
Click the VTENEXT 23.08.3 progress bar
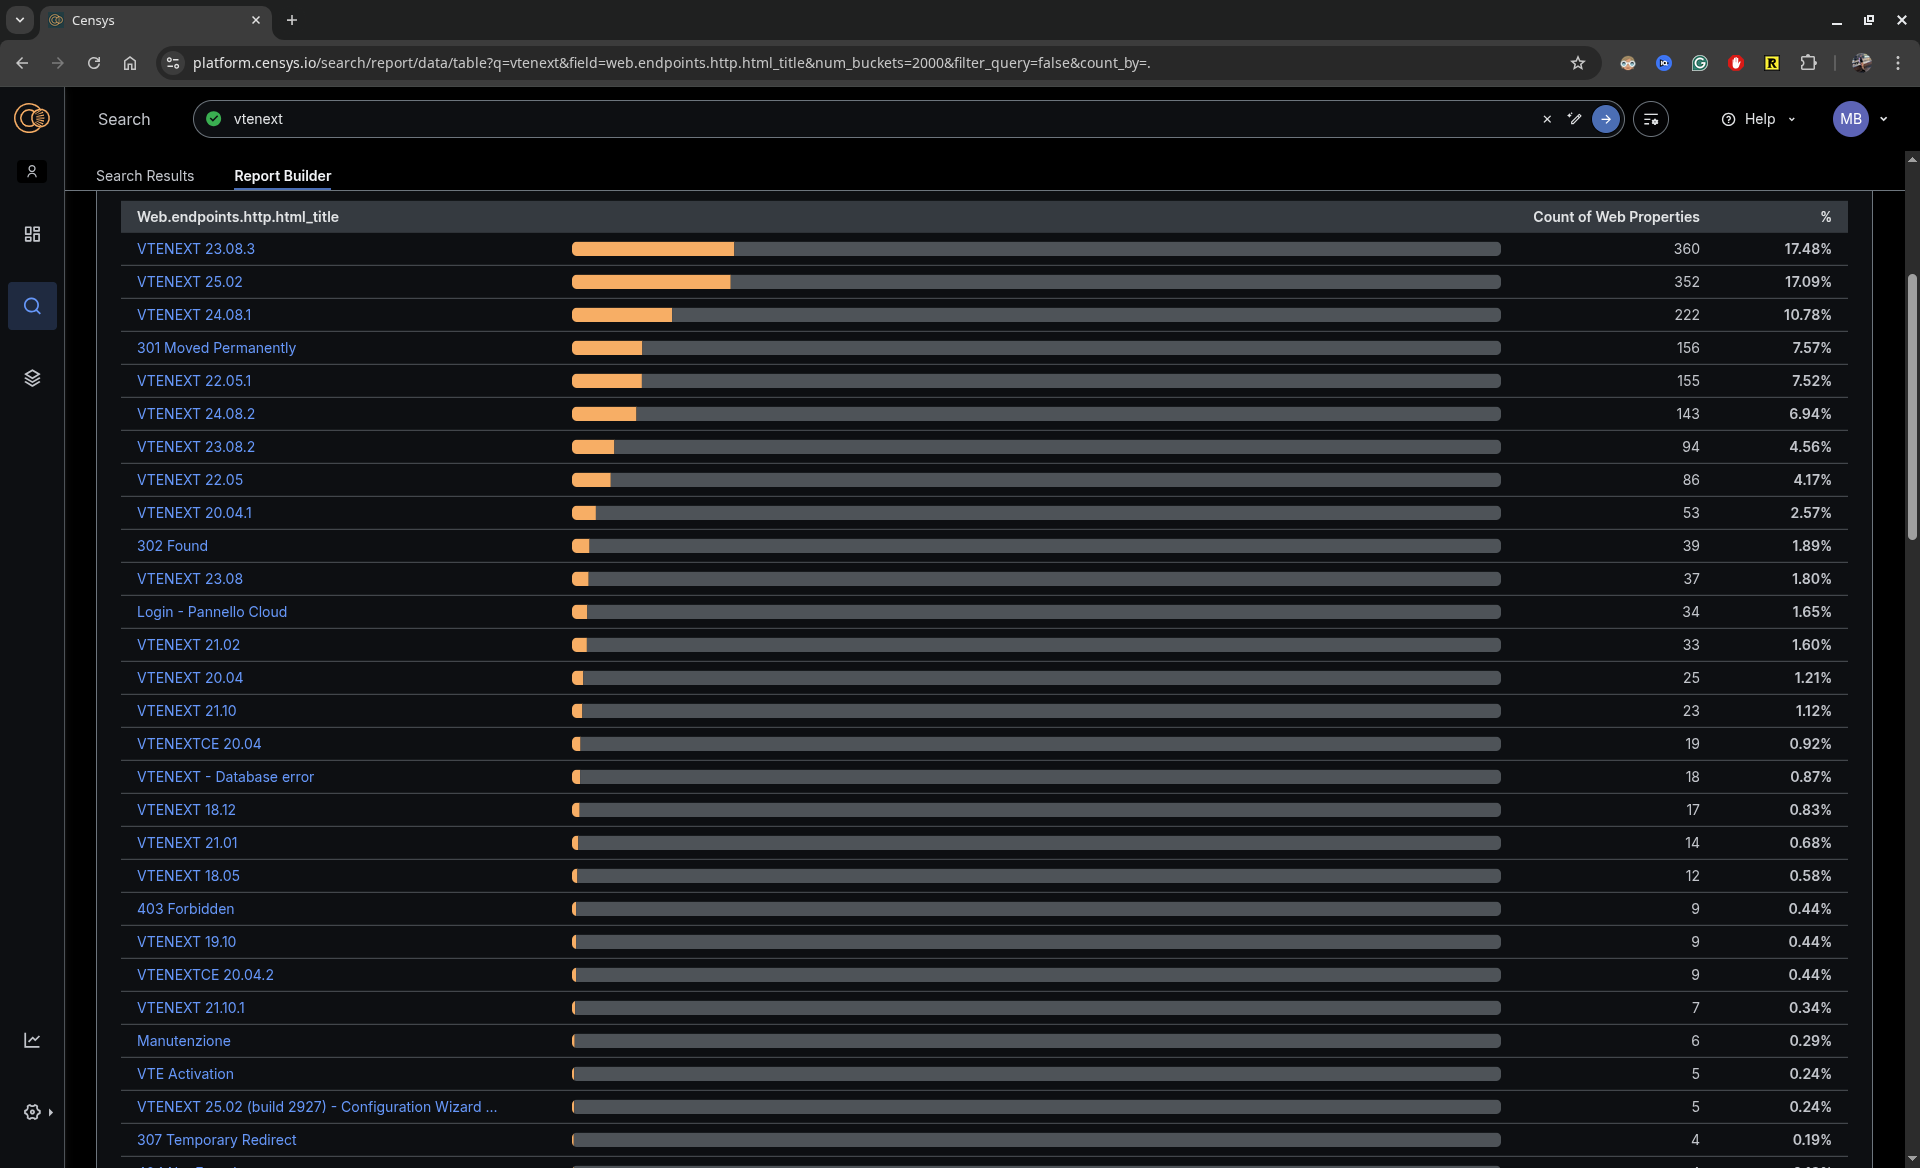[1036, 249]
